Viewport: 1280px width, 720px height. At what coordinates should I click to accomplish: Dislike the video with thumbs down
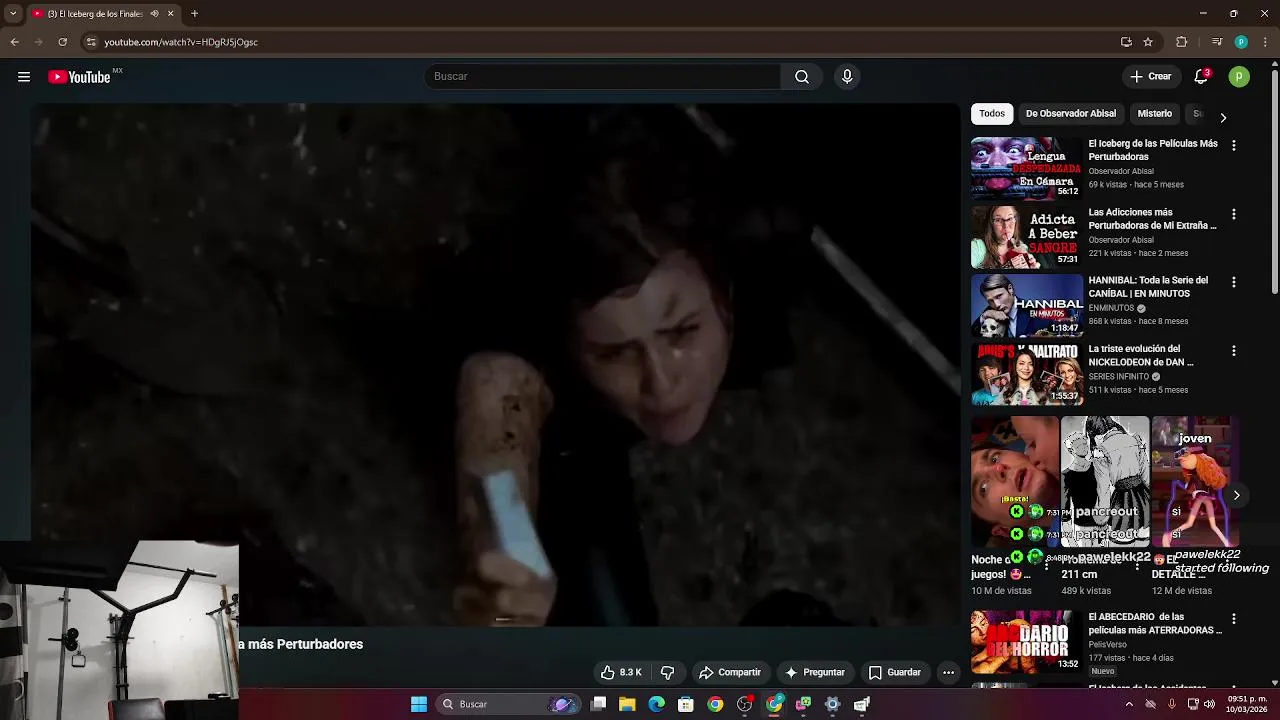pyautogui.click(x=667, y=673)
